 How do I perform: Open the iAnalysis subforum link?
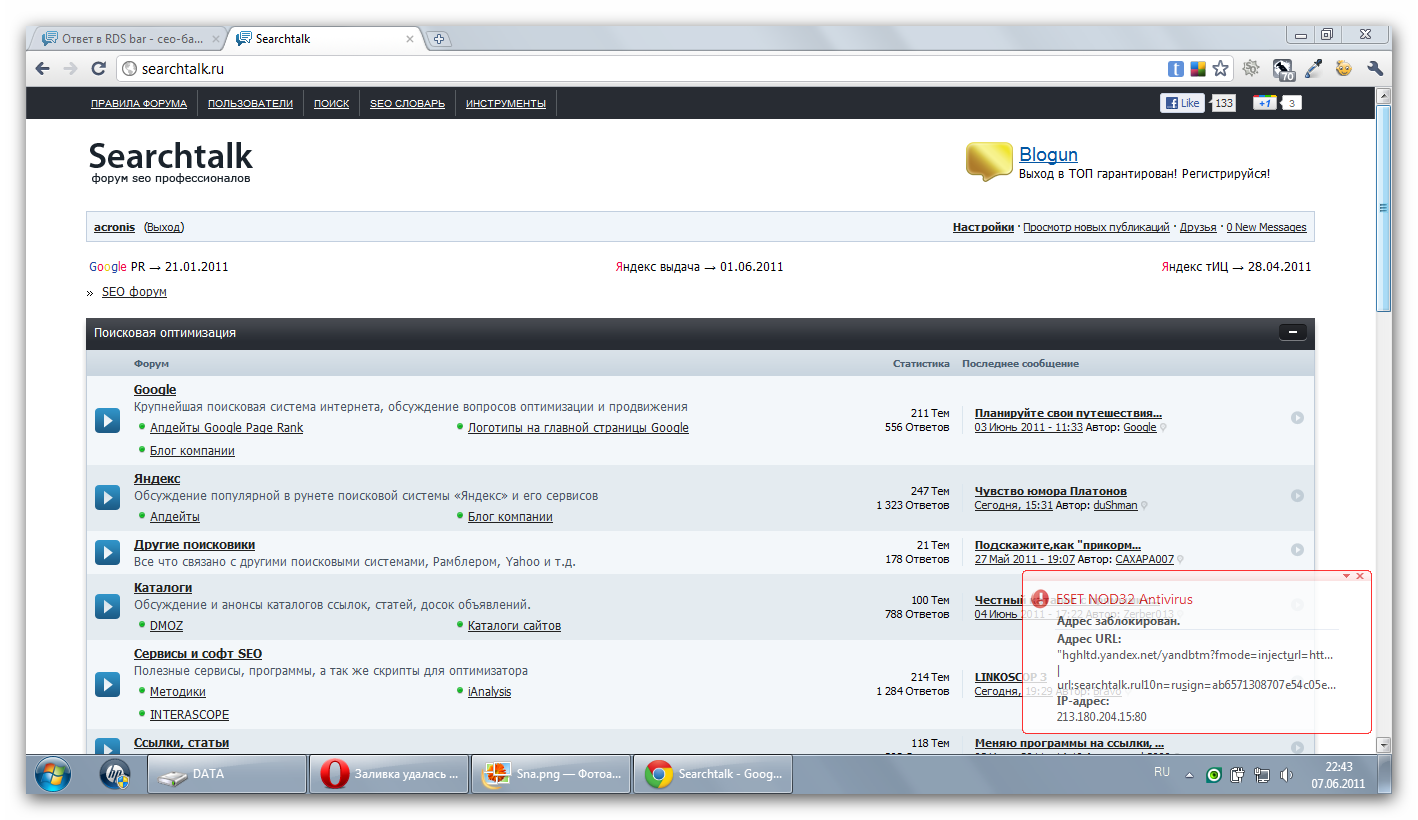point(489,692)
